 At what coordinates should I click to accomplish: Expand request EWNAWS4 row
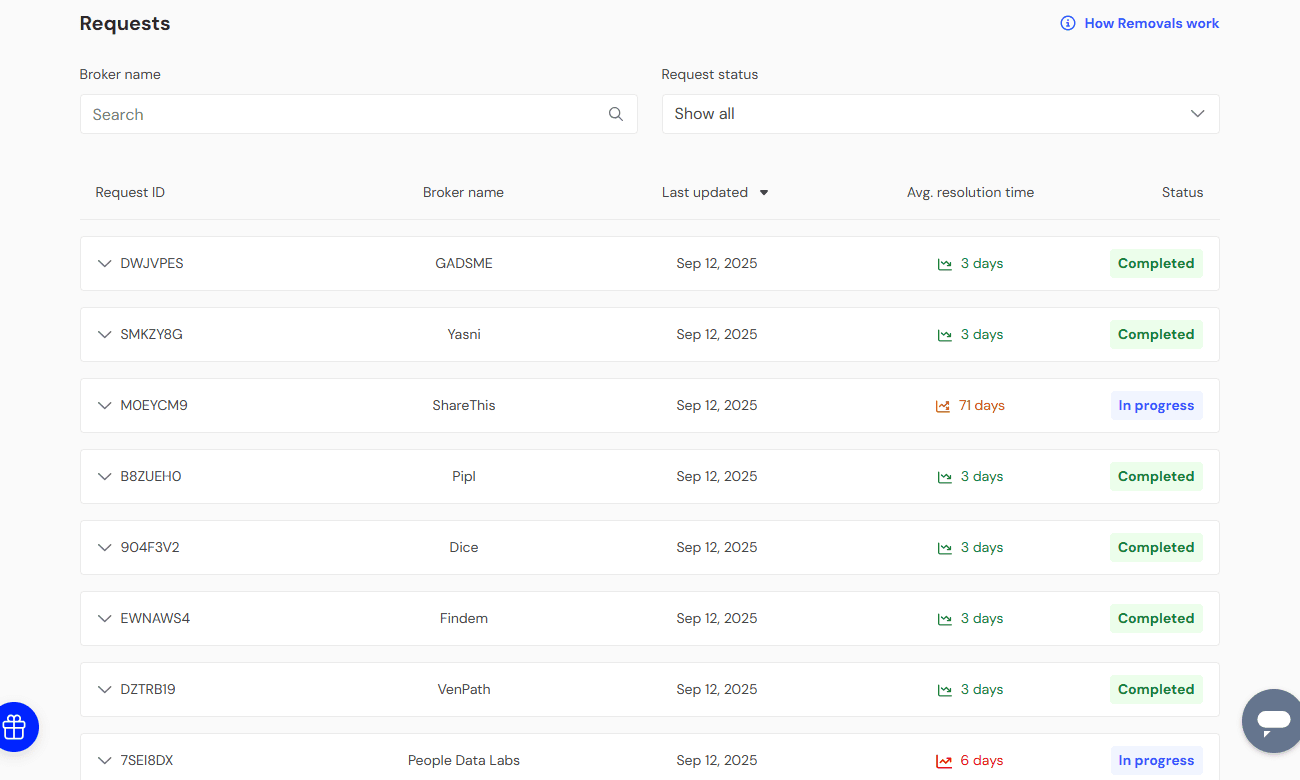click(104, 619)
